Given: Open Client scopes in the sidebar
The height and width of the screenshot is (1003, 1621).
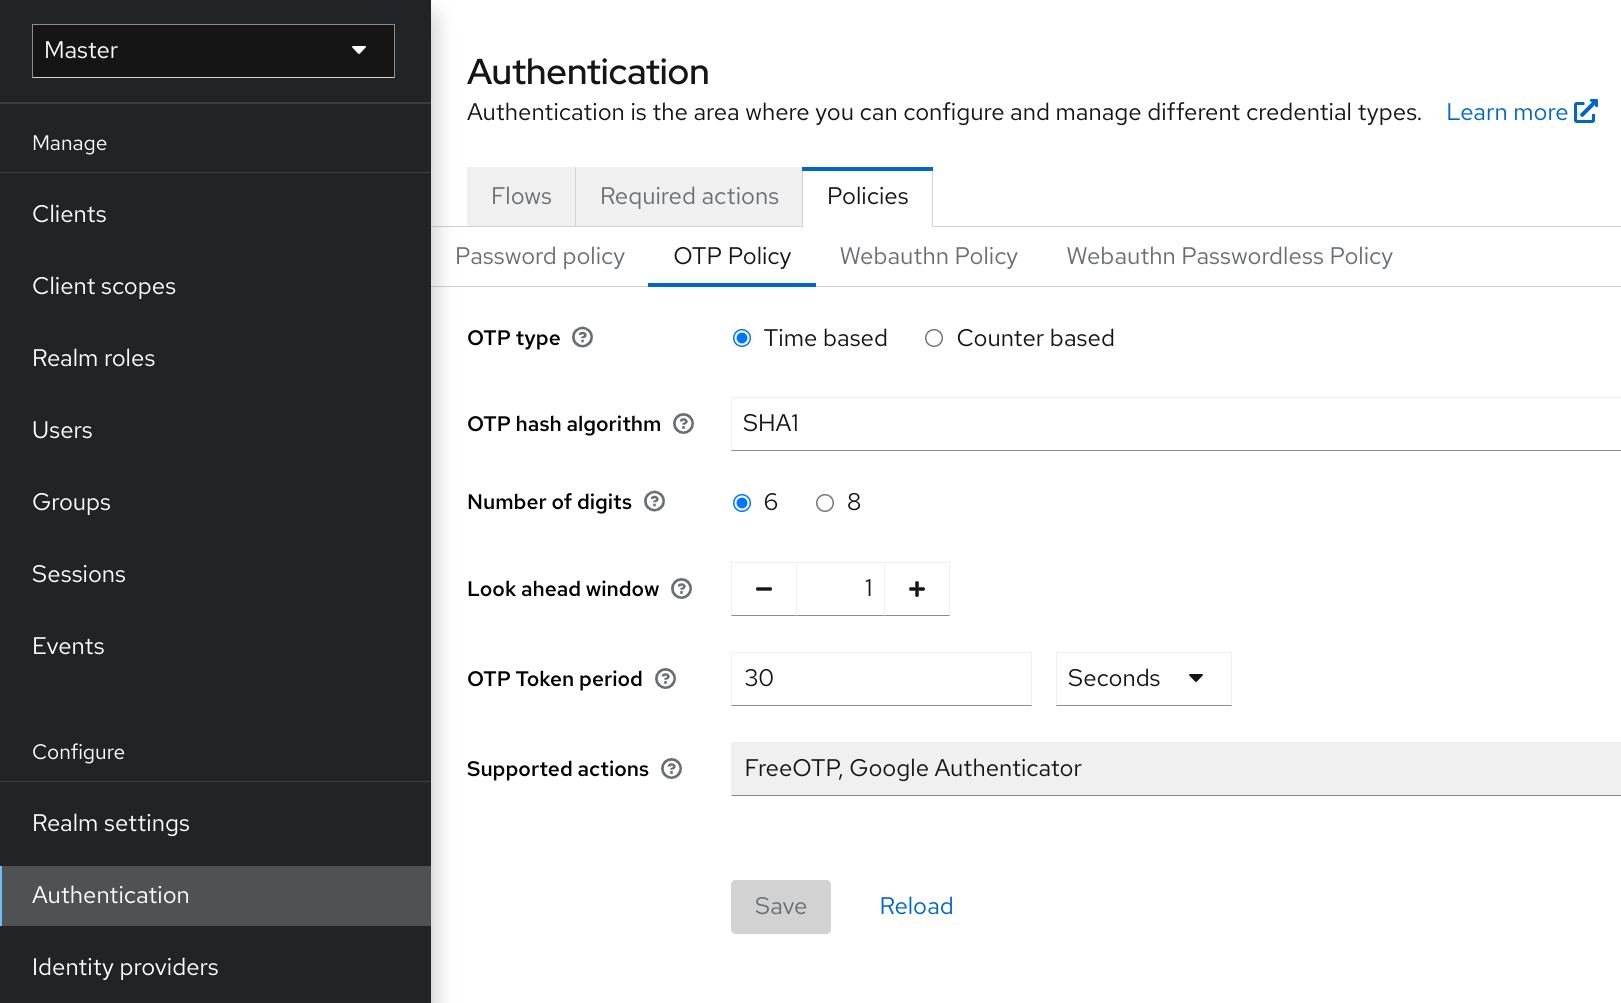Looking at the screenshot, I should [x=215, y=286].
